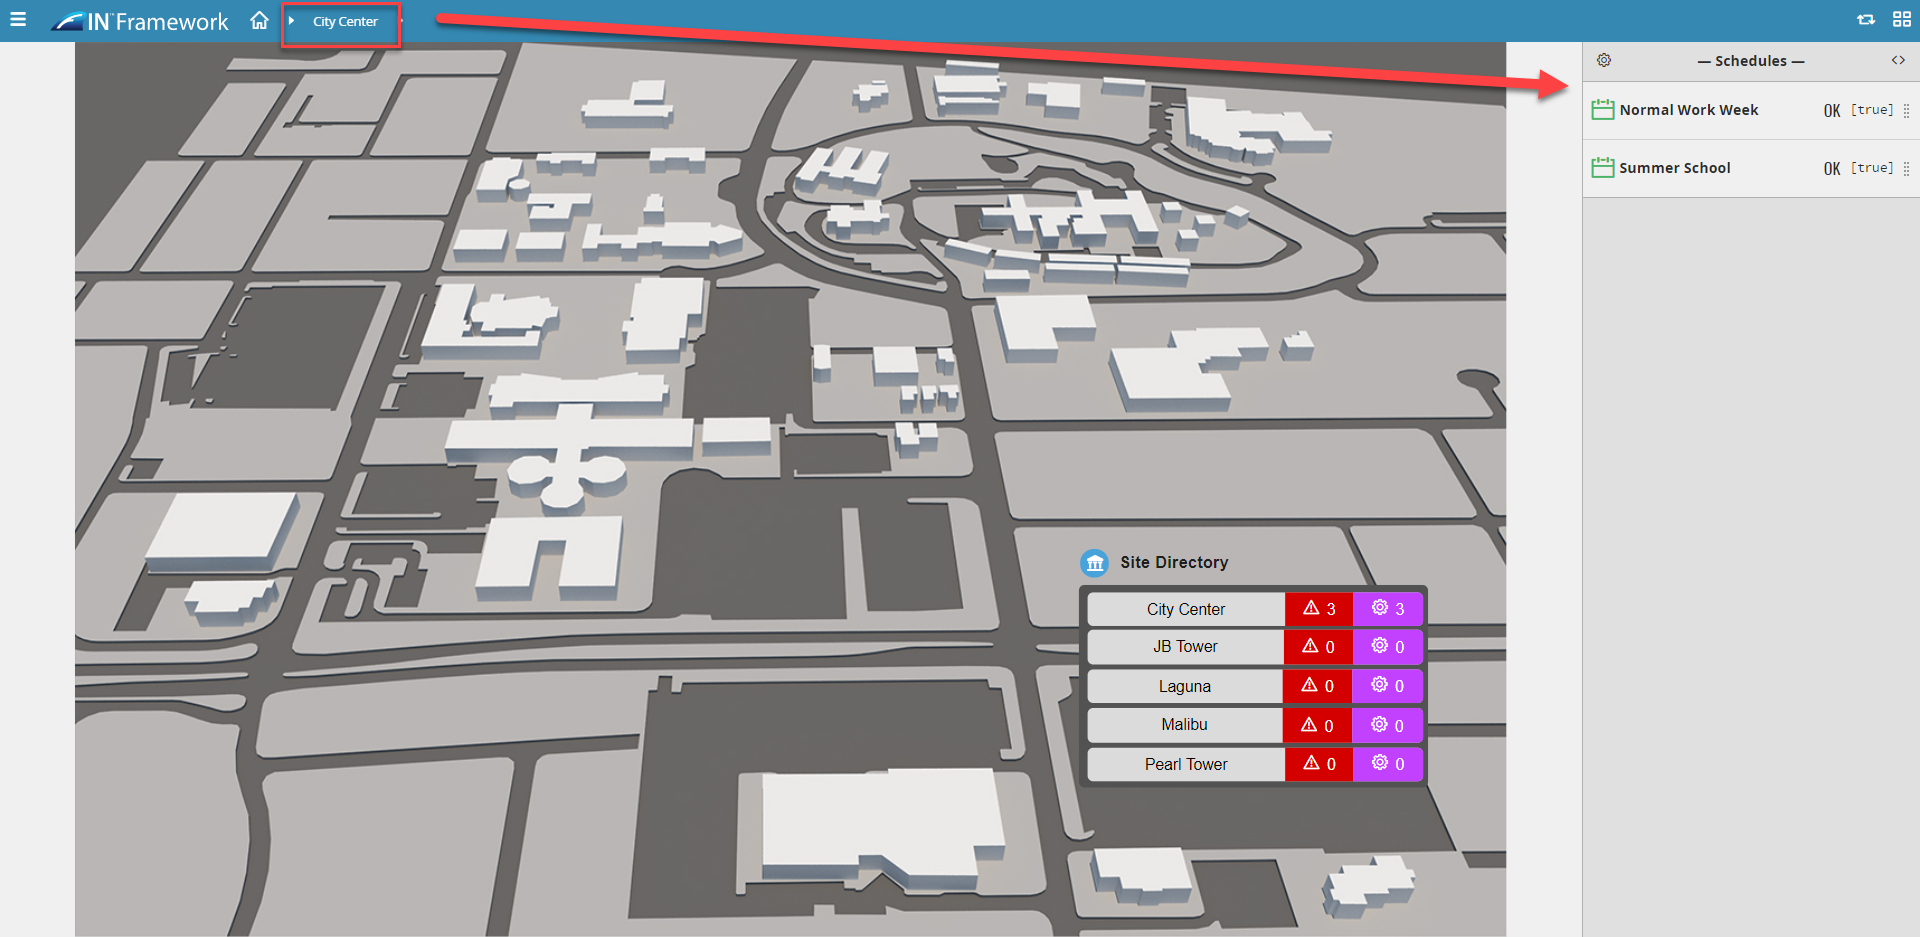Click the Normal Work Week calendar icon
Viewport: 1920px width, 937px height.
pos(1602,109)
